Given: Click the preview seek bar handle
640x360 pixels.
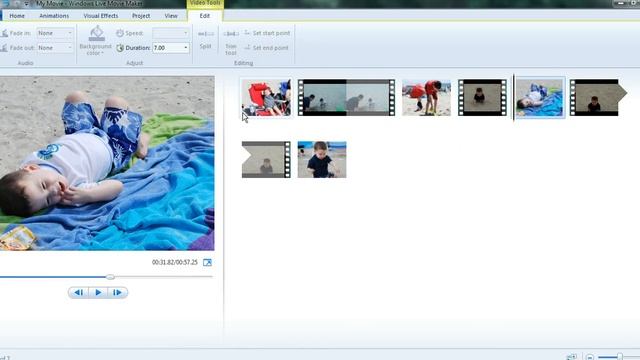Looking at the screenshot, I should (110, 277).
